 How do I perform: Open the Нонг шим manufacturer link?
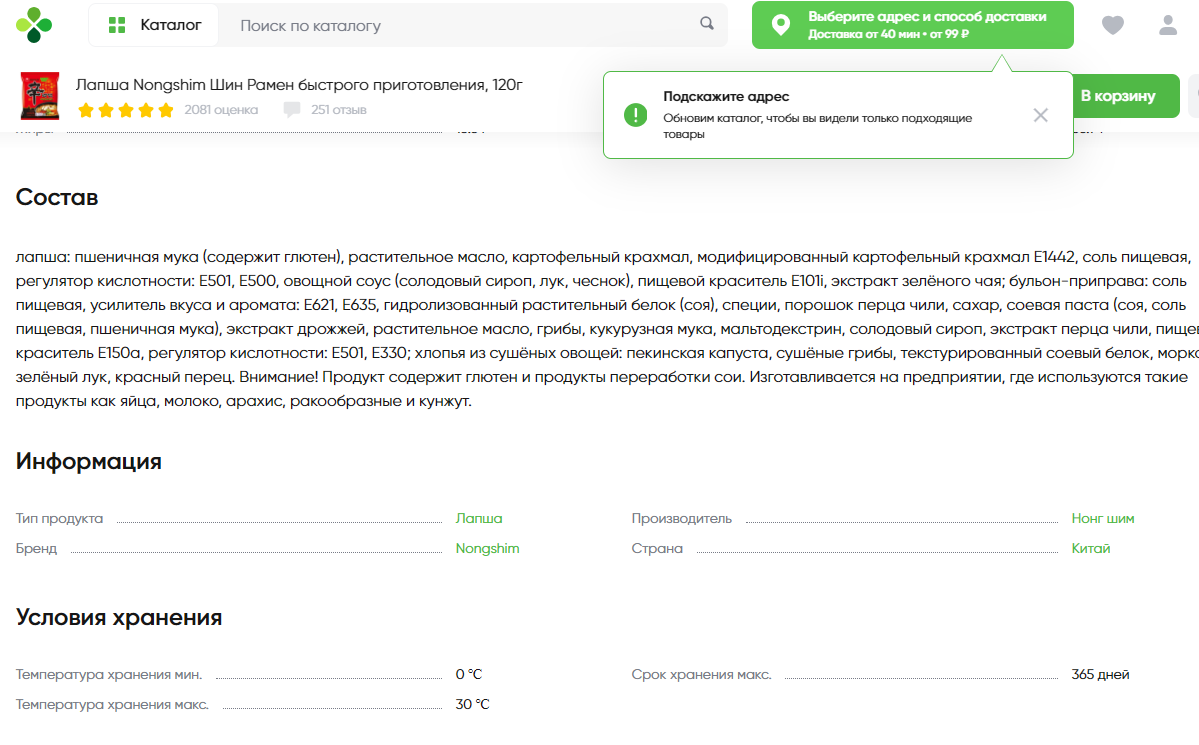[1103, 519]
